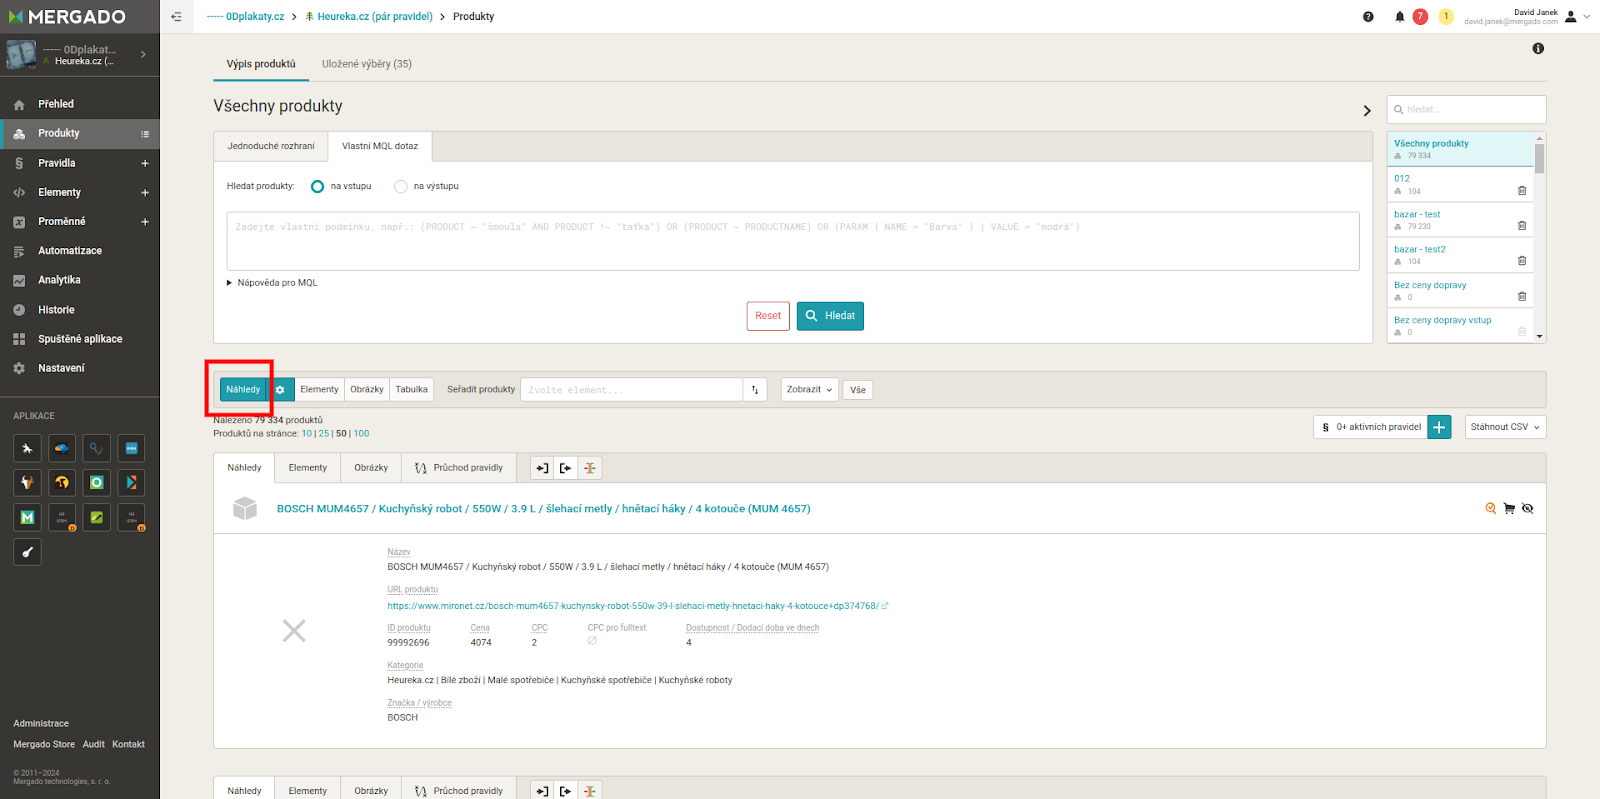The height and width of the screenshot is (799, 1600).
Task: Open the Zobrazit dropdown
Action: point(809,390)
